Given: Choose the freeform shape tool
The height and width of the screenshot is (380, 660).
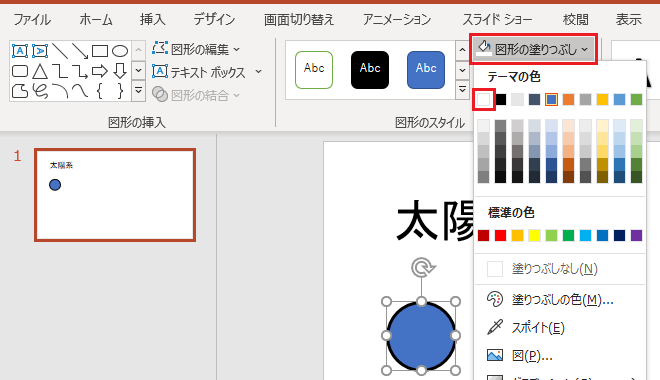Looking at the screenshot, I should 20,91.
